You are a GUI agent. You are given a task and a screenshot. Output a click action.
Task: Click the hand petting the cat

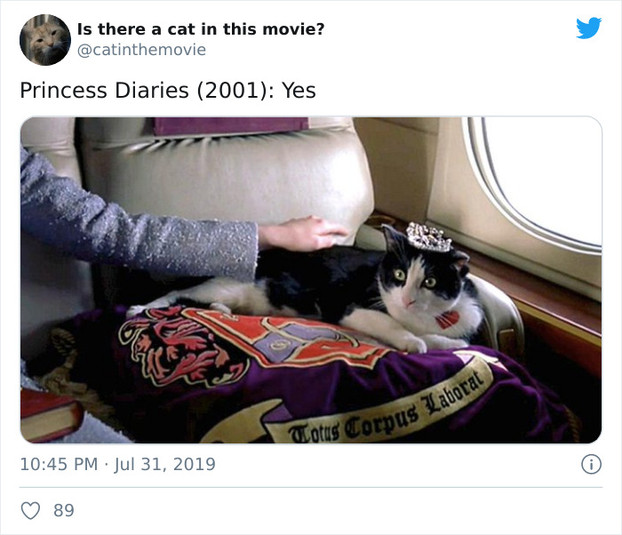(x=300, y=234)
